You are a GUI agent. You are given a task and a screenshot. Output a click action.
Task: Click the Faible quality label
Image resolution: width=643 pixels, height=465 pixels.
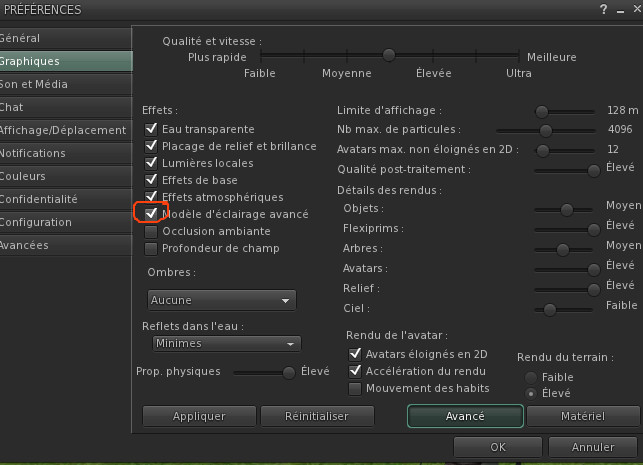pyautogui.click(x=260, y=73)
